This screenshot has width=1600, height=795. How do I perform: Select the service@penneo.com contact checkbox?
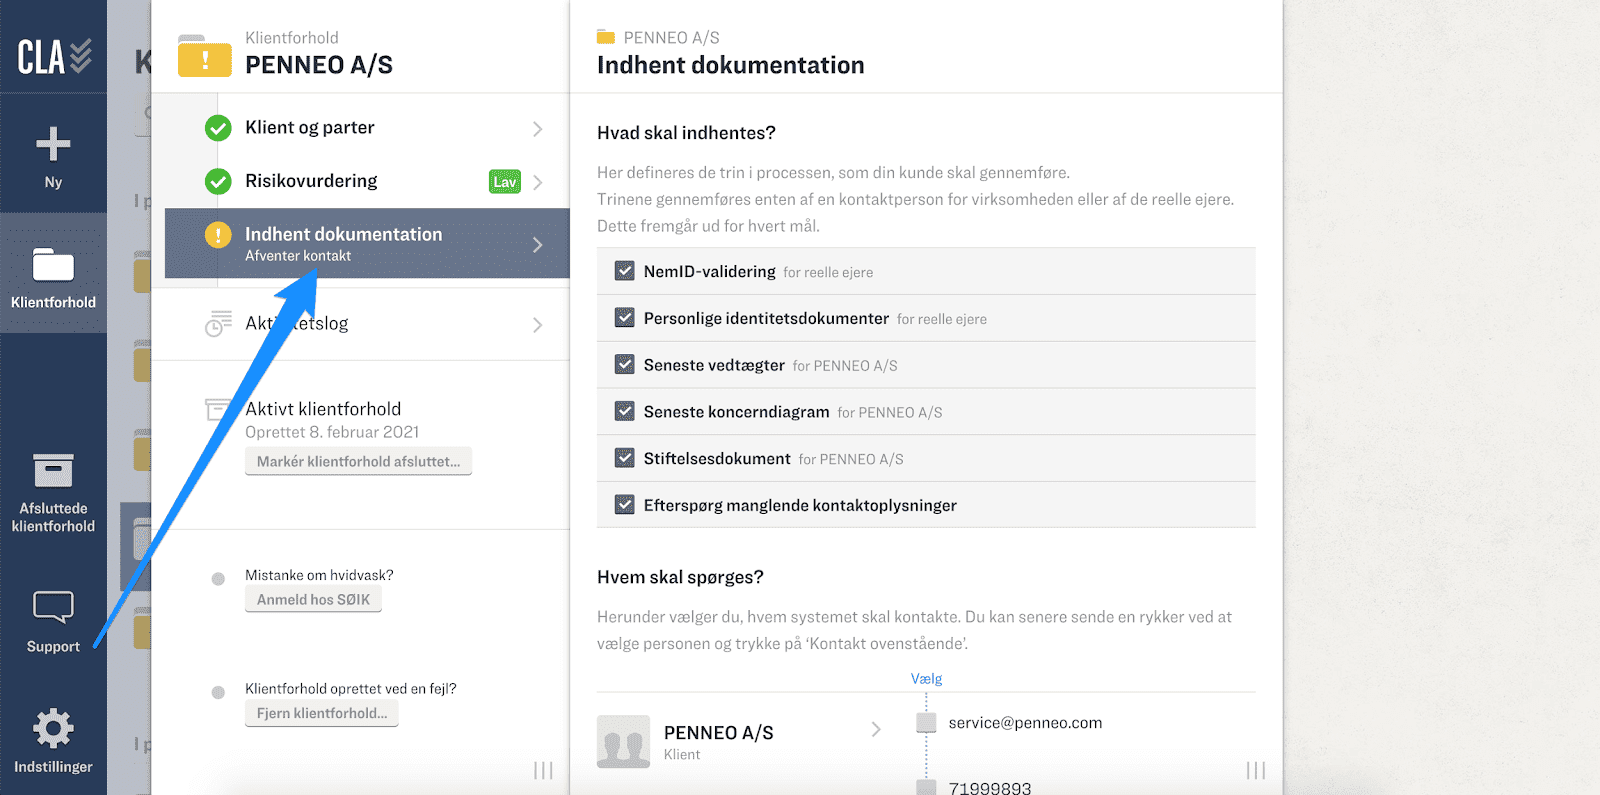coord(927,722)
